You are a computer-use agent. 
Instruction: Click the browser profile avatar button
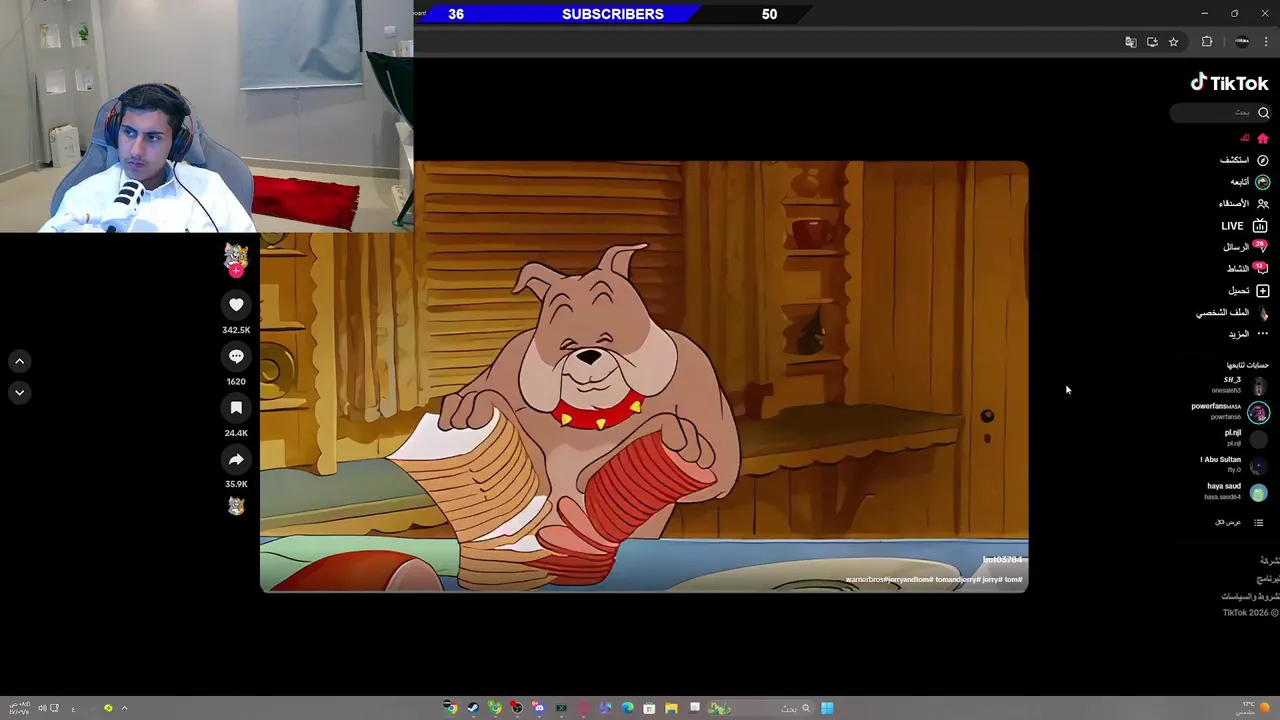1242,42
